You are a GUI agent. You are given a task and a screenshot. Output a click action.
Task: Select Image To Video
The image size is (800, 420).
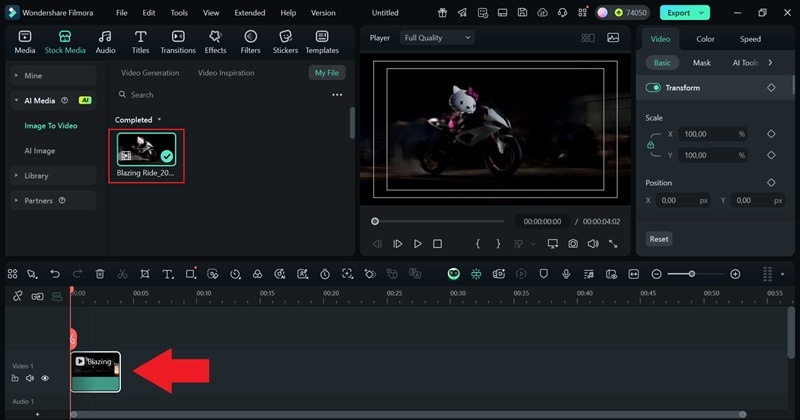tap(51, 126)
